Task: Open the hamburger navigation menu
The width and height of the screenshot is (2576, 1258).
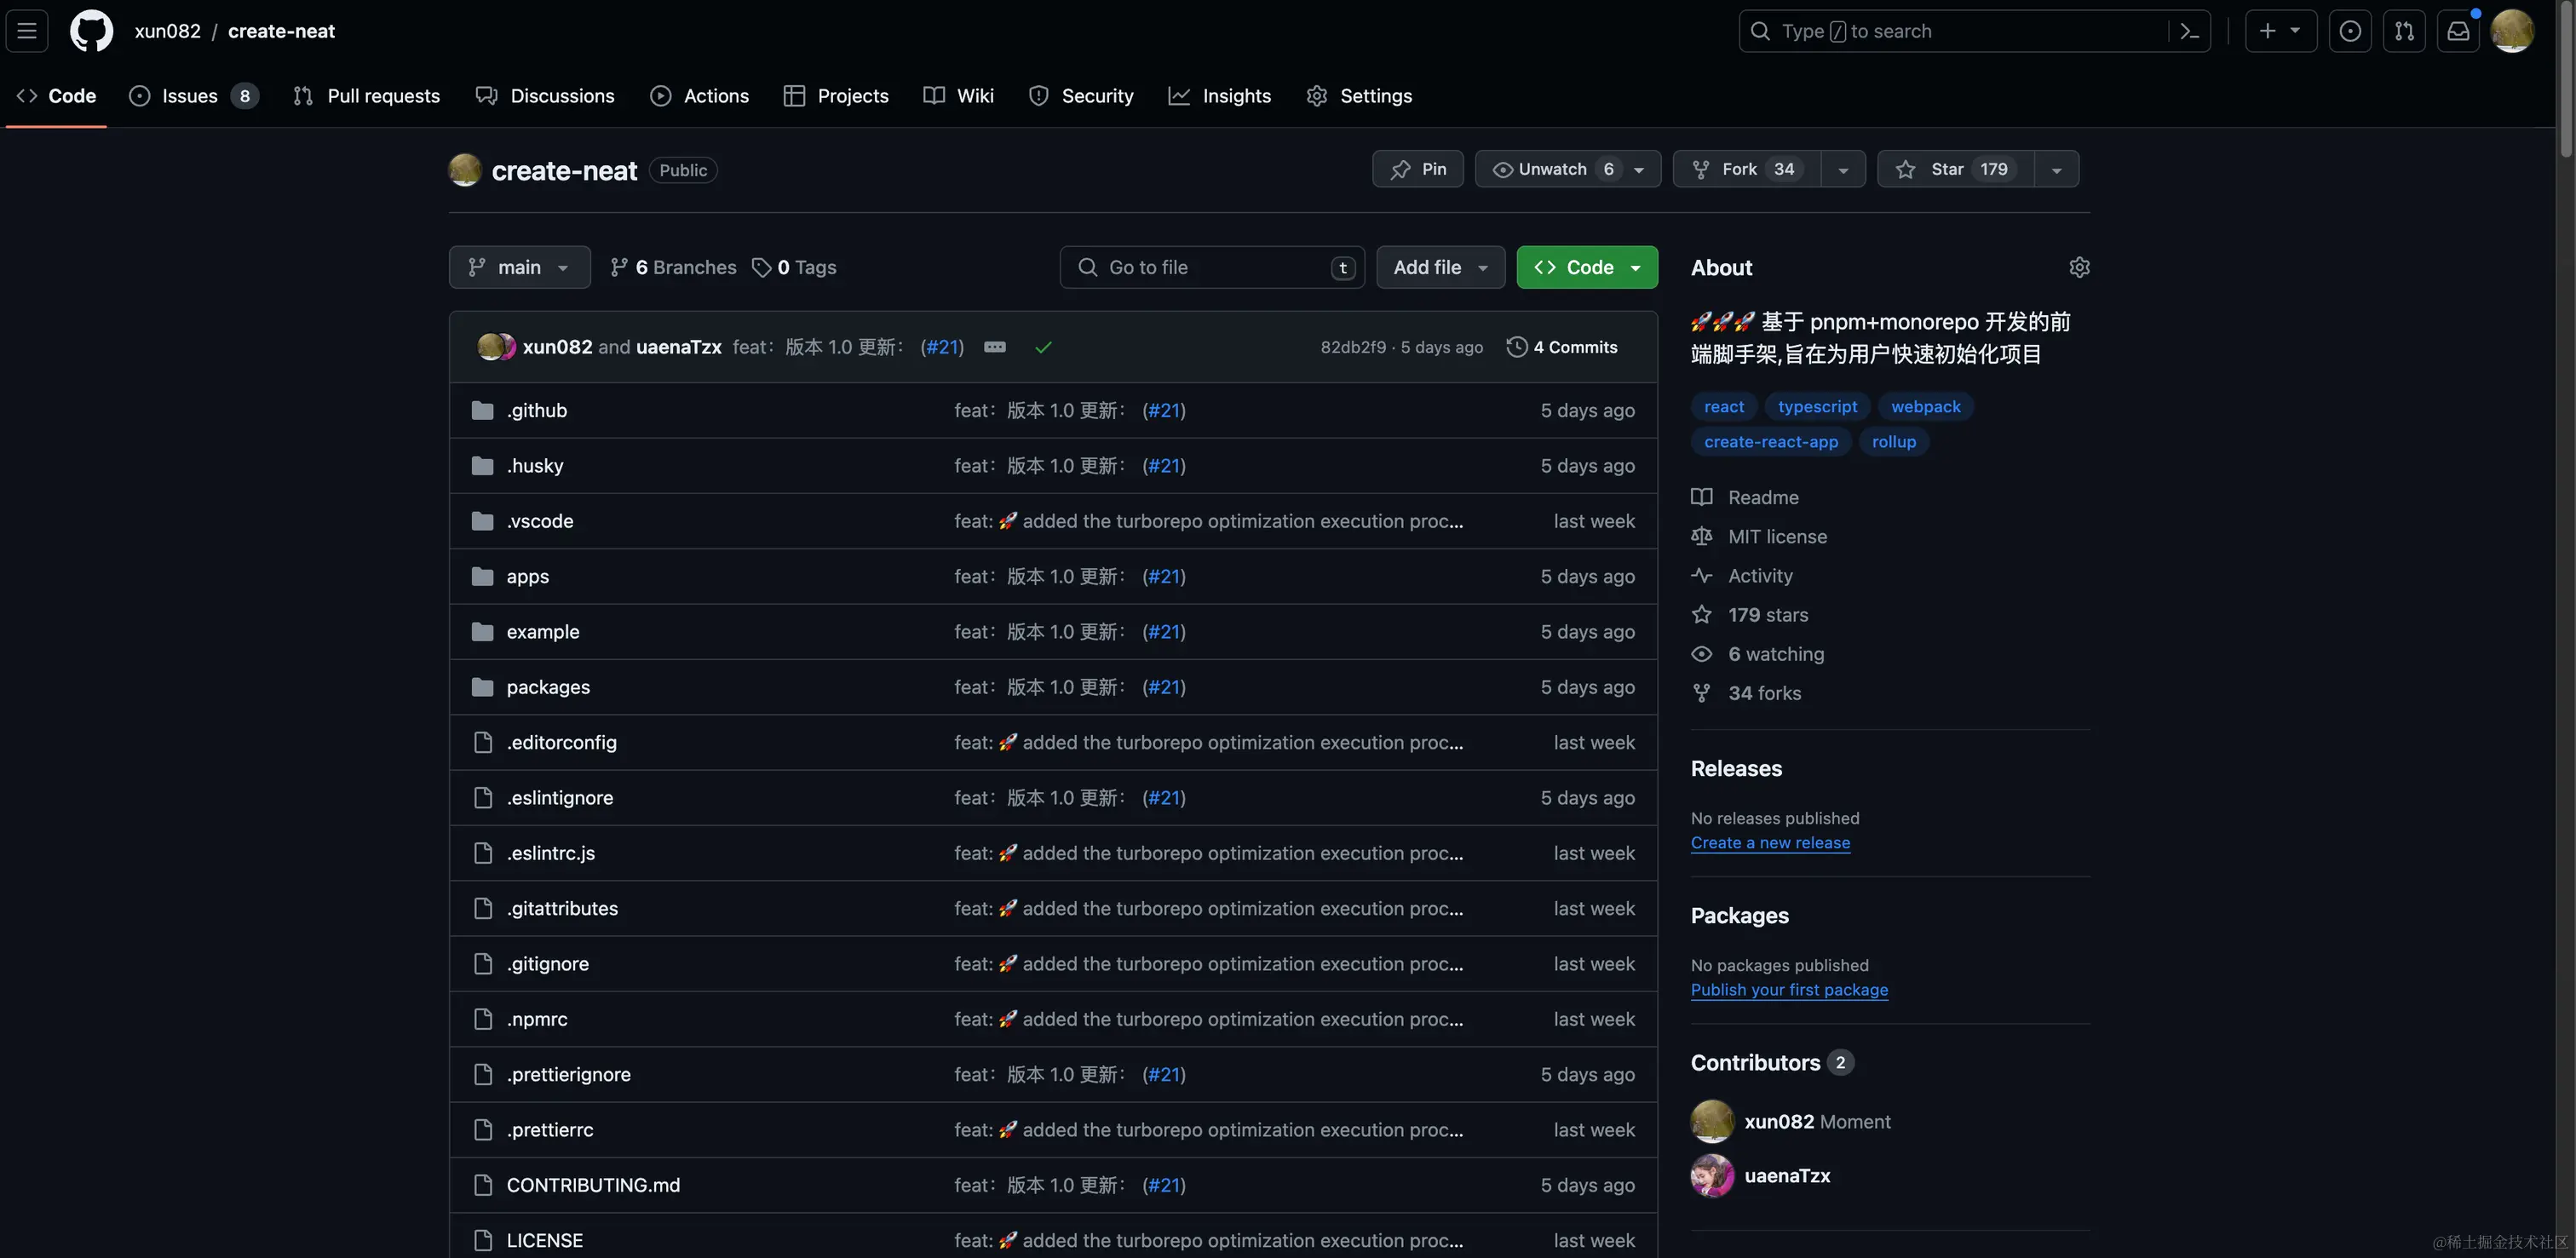Action: (27, 31)
